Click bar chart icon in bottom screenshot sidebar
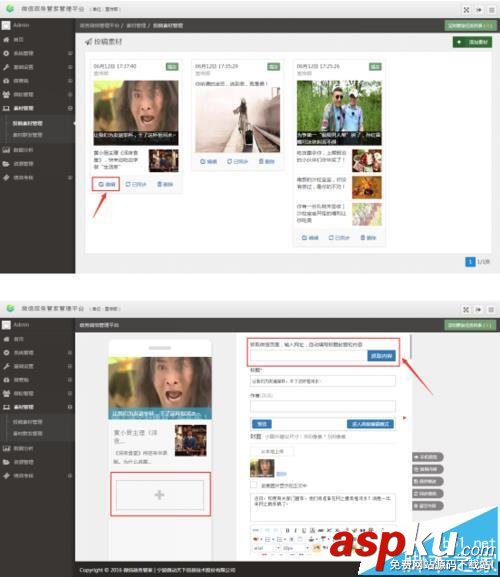The height and width of the screenshot is (577, 500). [6, 448]
